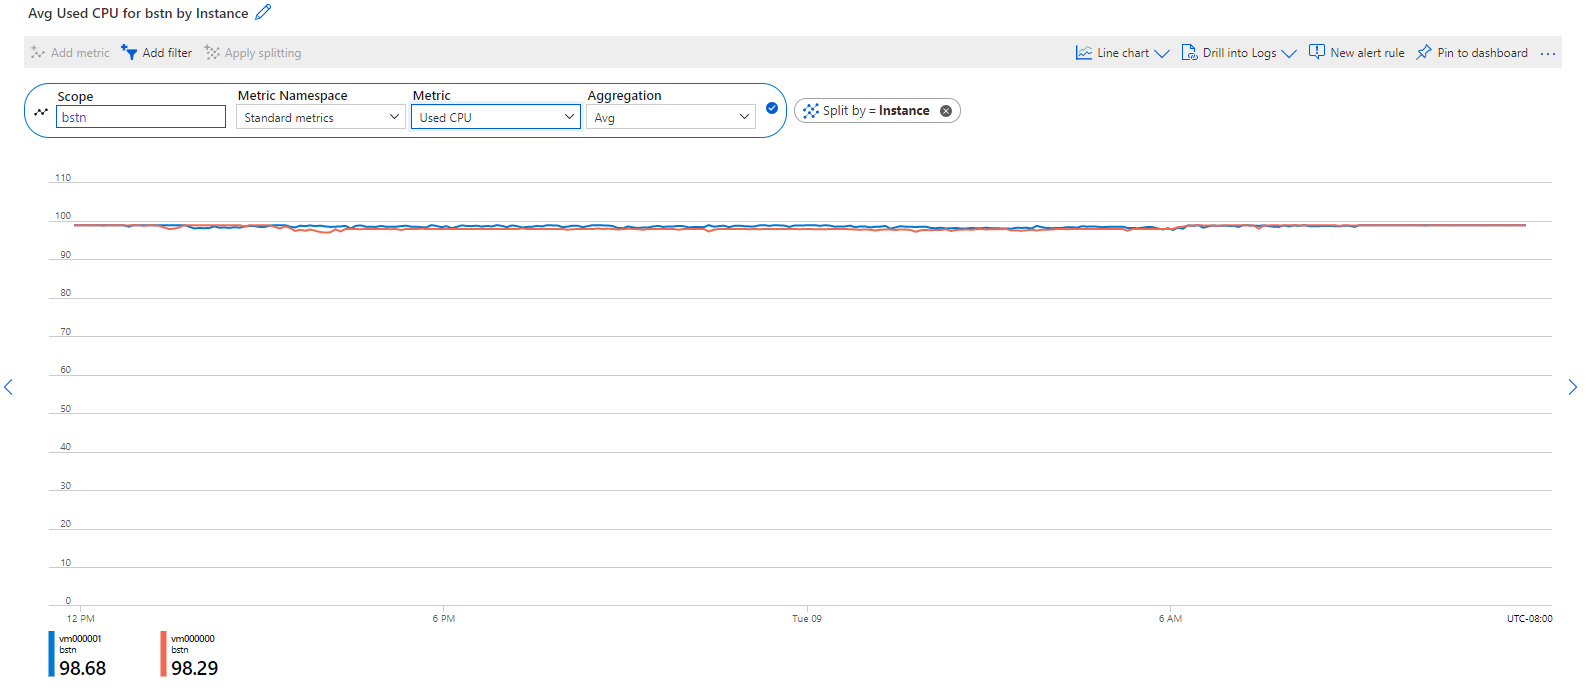Click the Tue 09 axis label
The height and width of the screenshot is (693, 1587).
(807, 619)
